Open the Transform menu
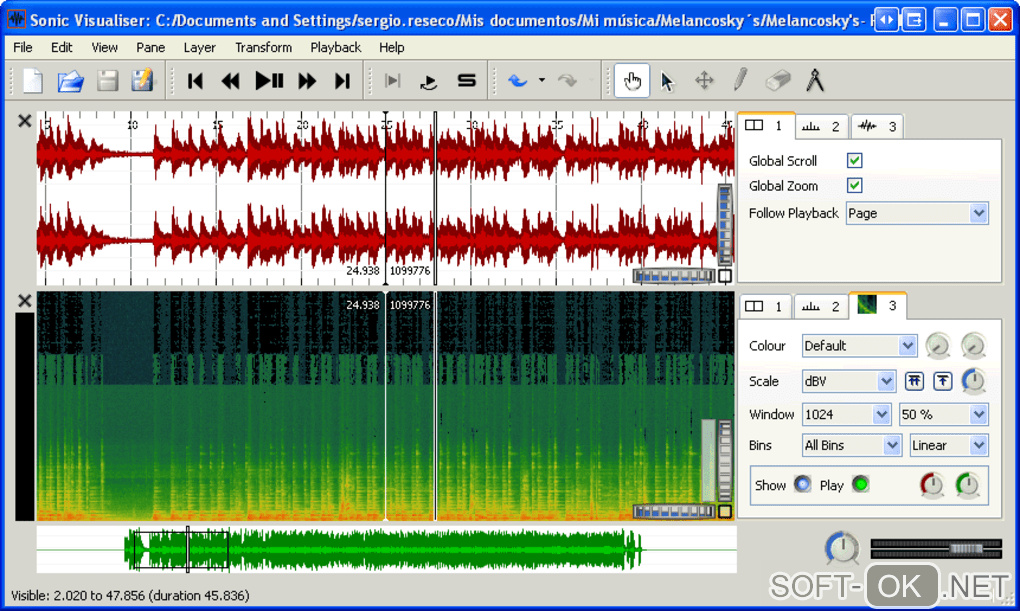Viewport: 1020px width, 611px height. pyautogui.click(x=263, y=47)
